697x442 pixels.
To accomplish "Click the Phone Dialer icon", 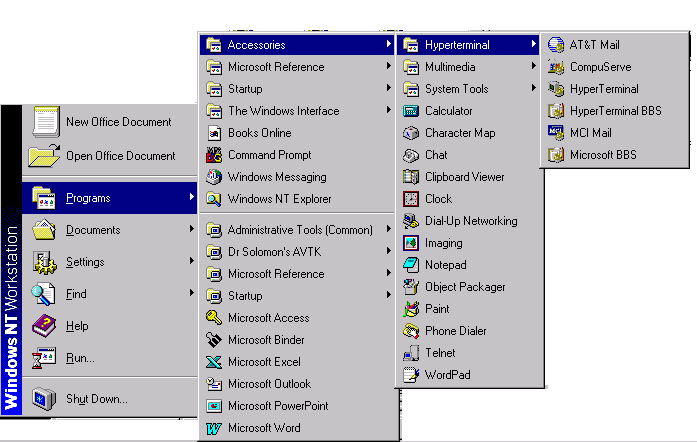I will pos(411,331).
